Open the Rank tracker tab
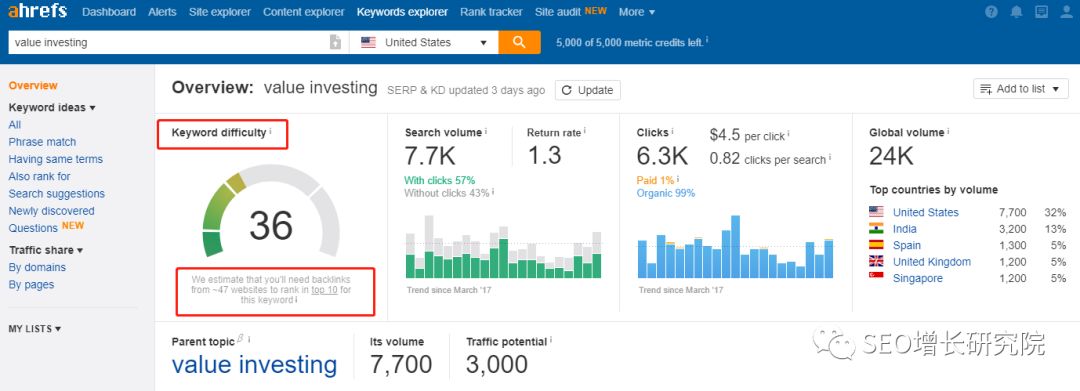 [491, 12]
